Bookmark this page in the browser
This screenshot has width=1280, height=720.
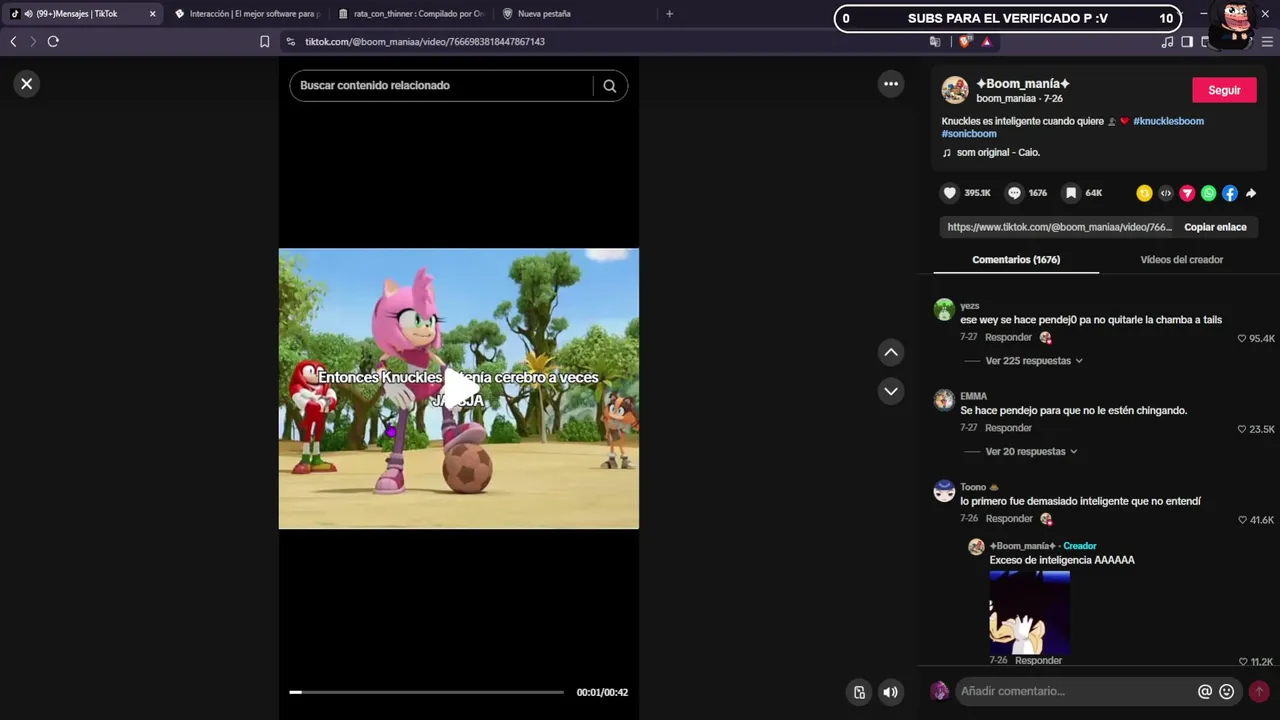coord(265,42)
